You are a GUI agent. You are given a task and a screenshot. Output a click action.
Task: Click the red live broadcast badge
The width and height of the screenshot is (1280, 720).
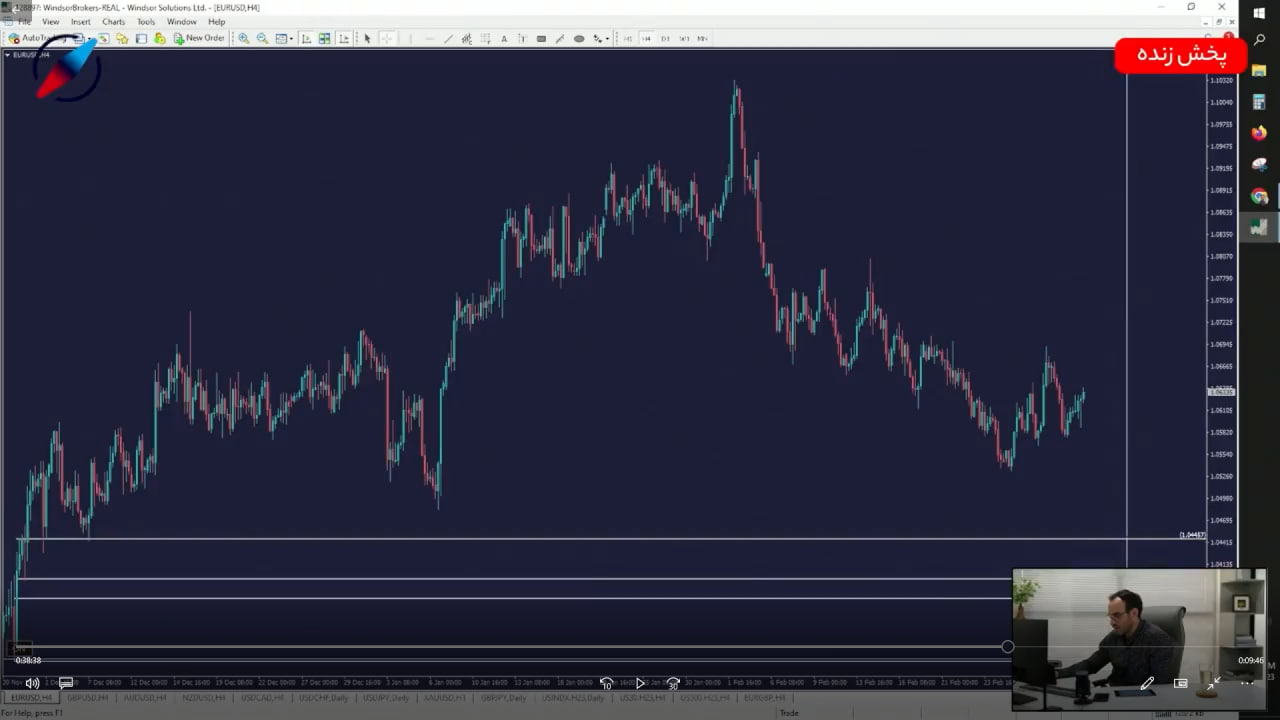1181,55
